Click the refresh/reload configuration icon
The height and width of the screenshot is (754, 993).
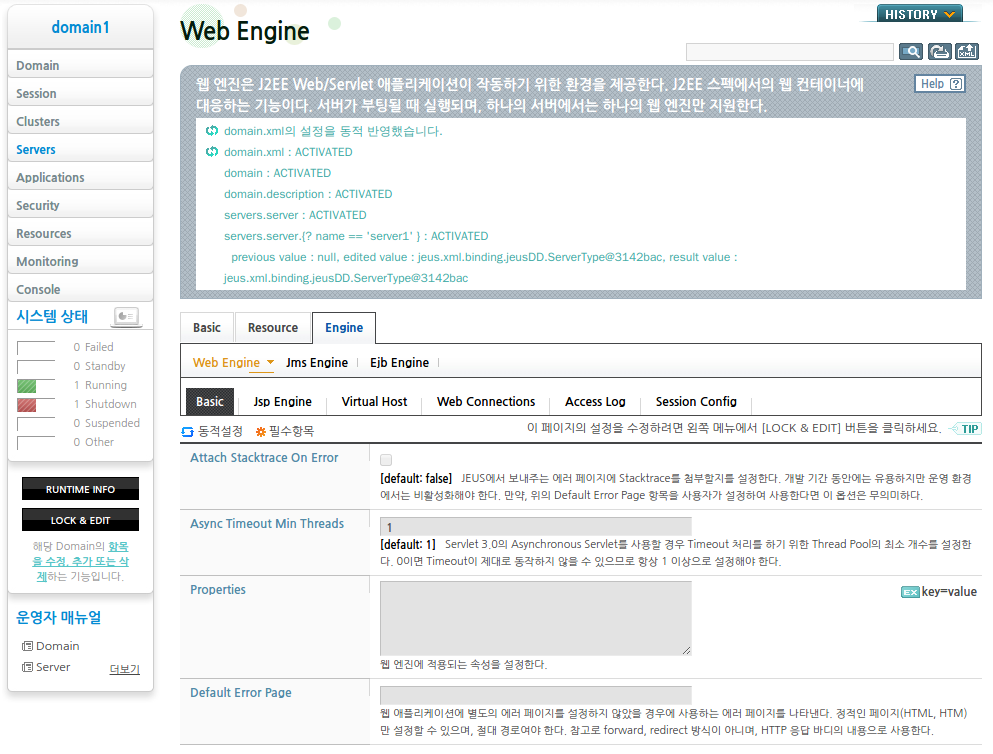click(939, 51)
